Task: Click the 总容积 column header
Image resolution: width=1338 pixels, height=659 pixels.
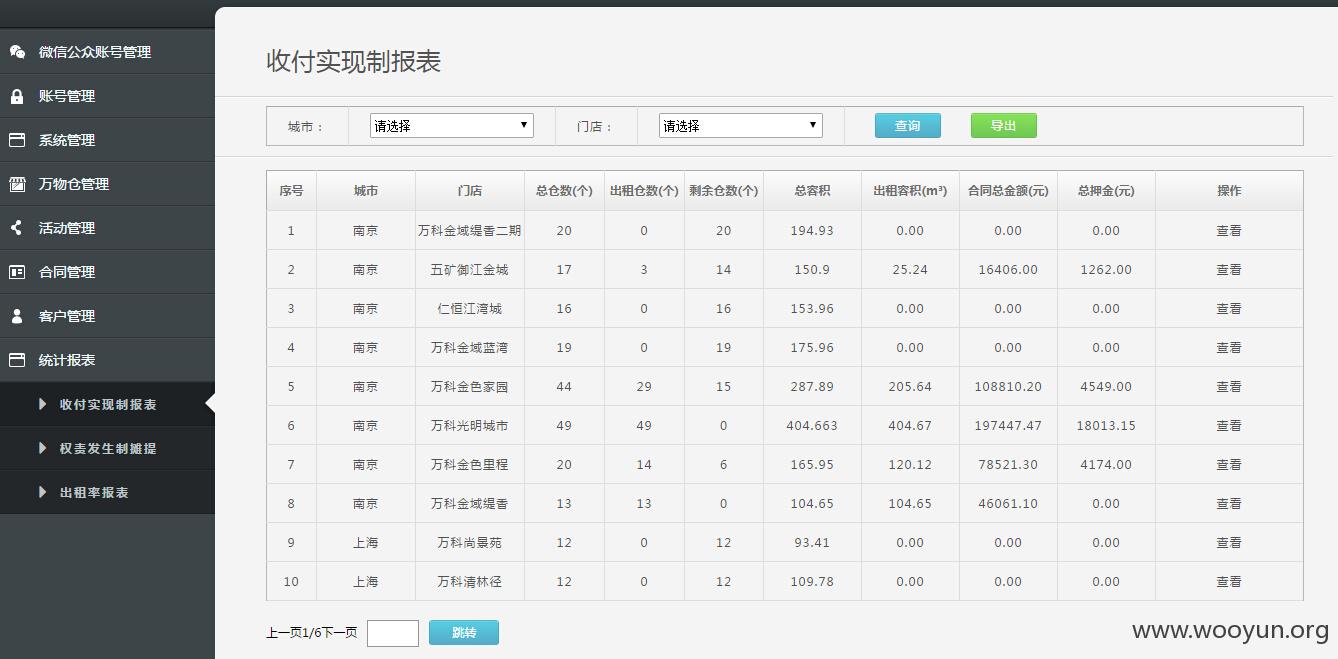Action: point(812,190)
